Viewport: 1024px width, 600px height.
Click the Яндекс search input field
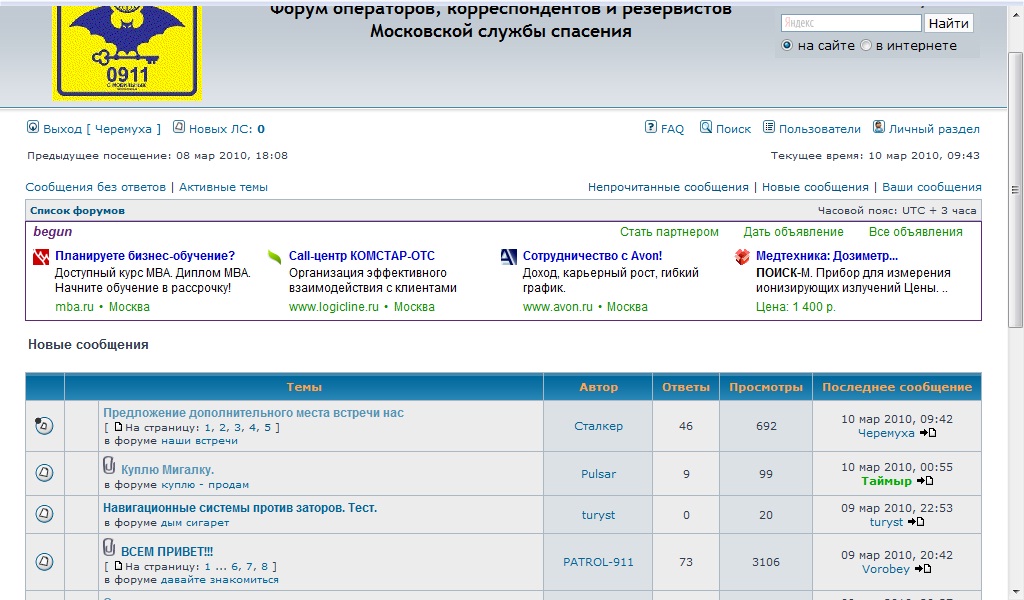click(x=850, y=23)
